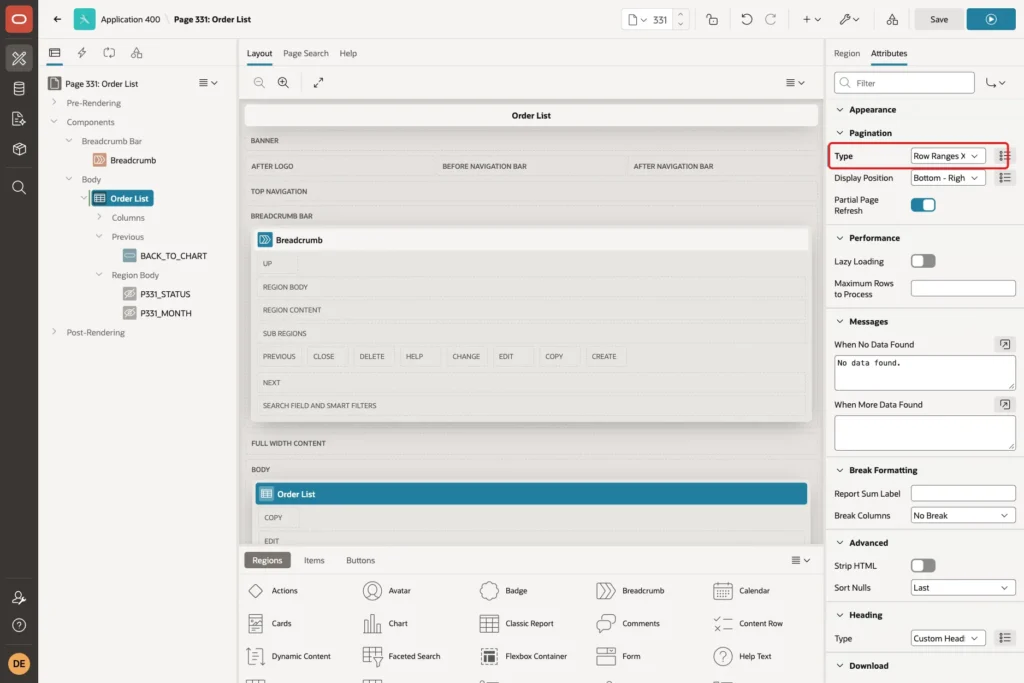The width and height of the screenshot is (1024, 683).
Task: Click the DE user avatar
Action: tap(19, 663)
